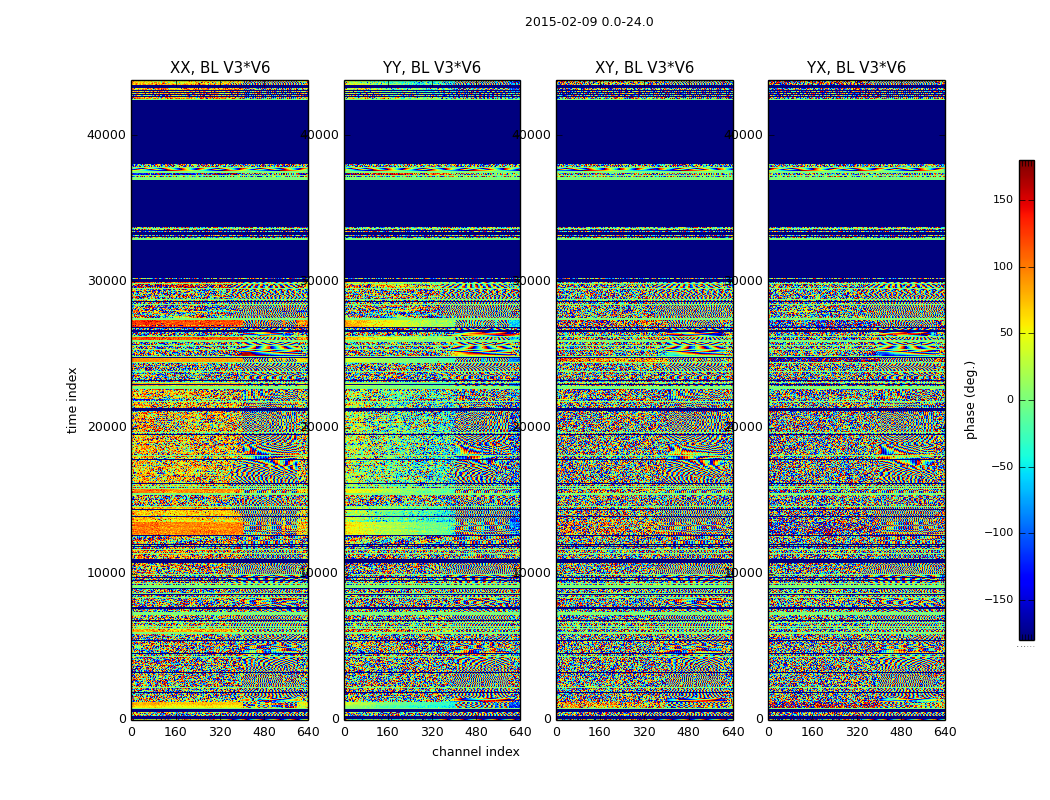The image size is (1050, 800).
Task: Click the 'channel index' x-axis label
Action: tap(476, 752)
